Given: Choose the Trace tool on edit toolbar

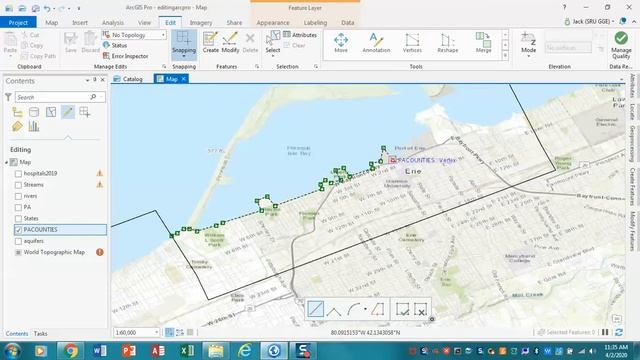Looking at the screenshot, I should pyautogui.click(x=378, y=309).
